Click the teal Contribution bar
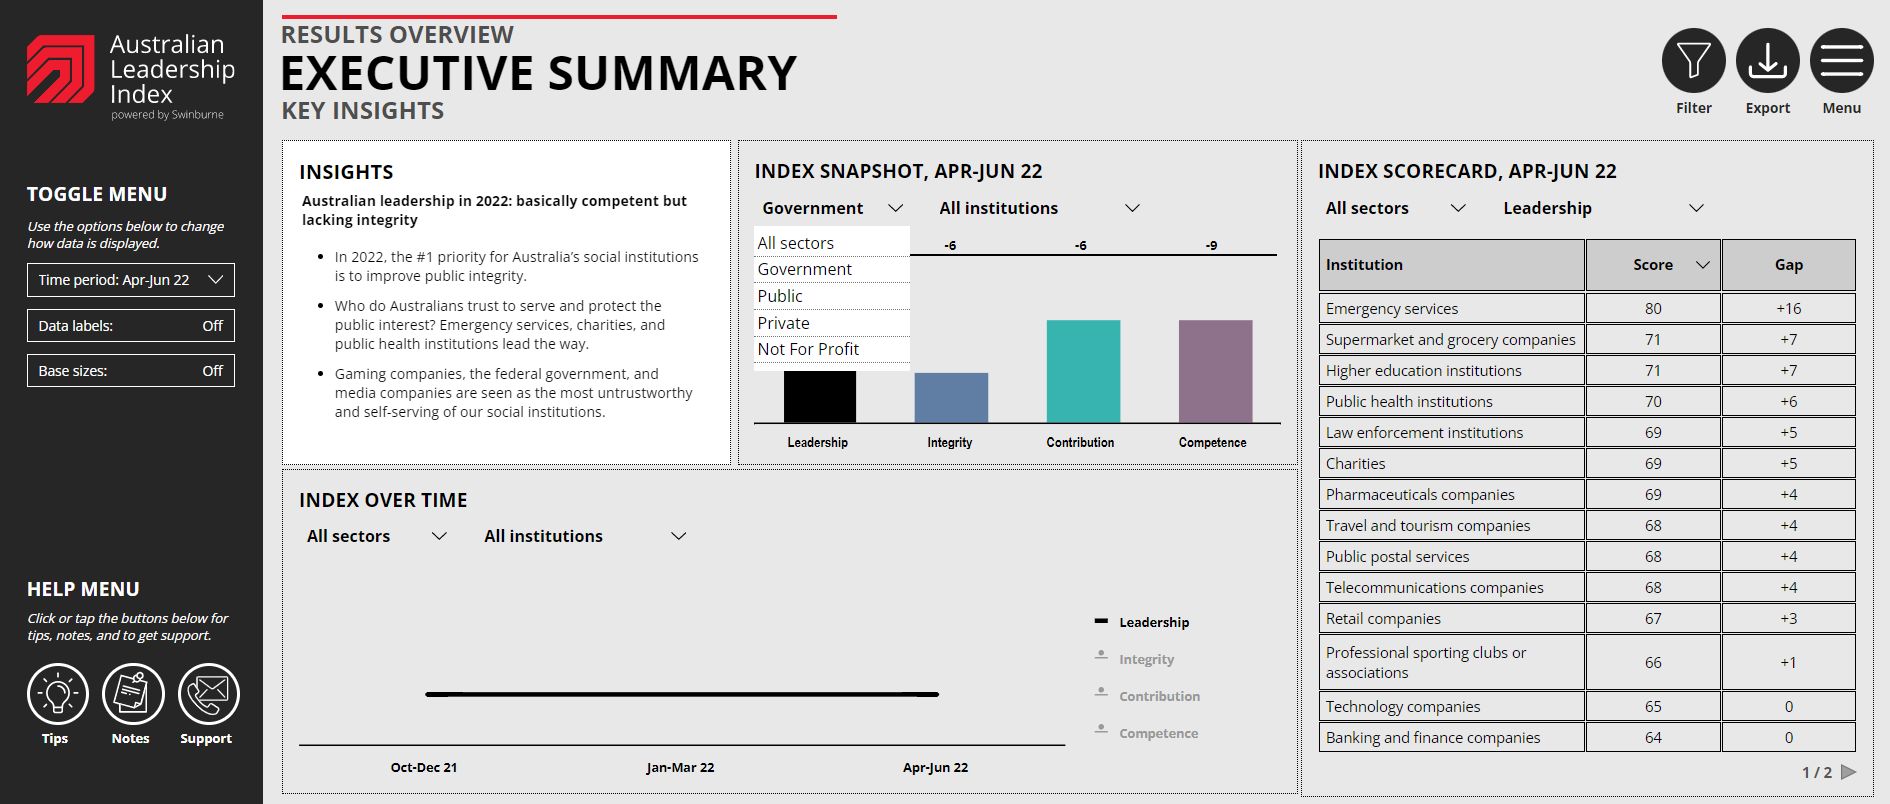Screen dimensions: 1890x804 pyautogui.click(x=1083, y=371)
